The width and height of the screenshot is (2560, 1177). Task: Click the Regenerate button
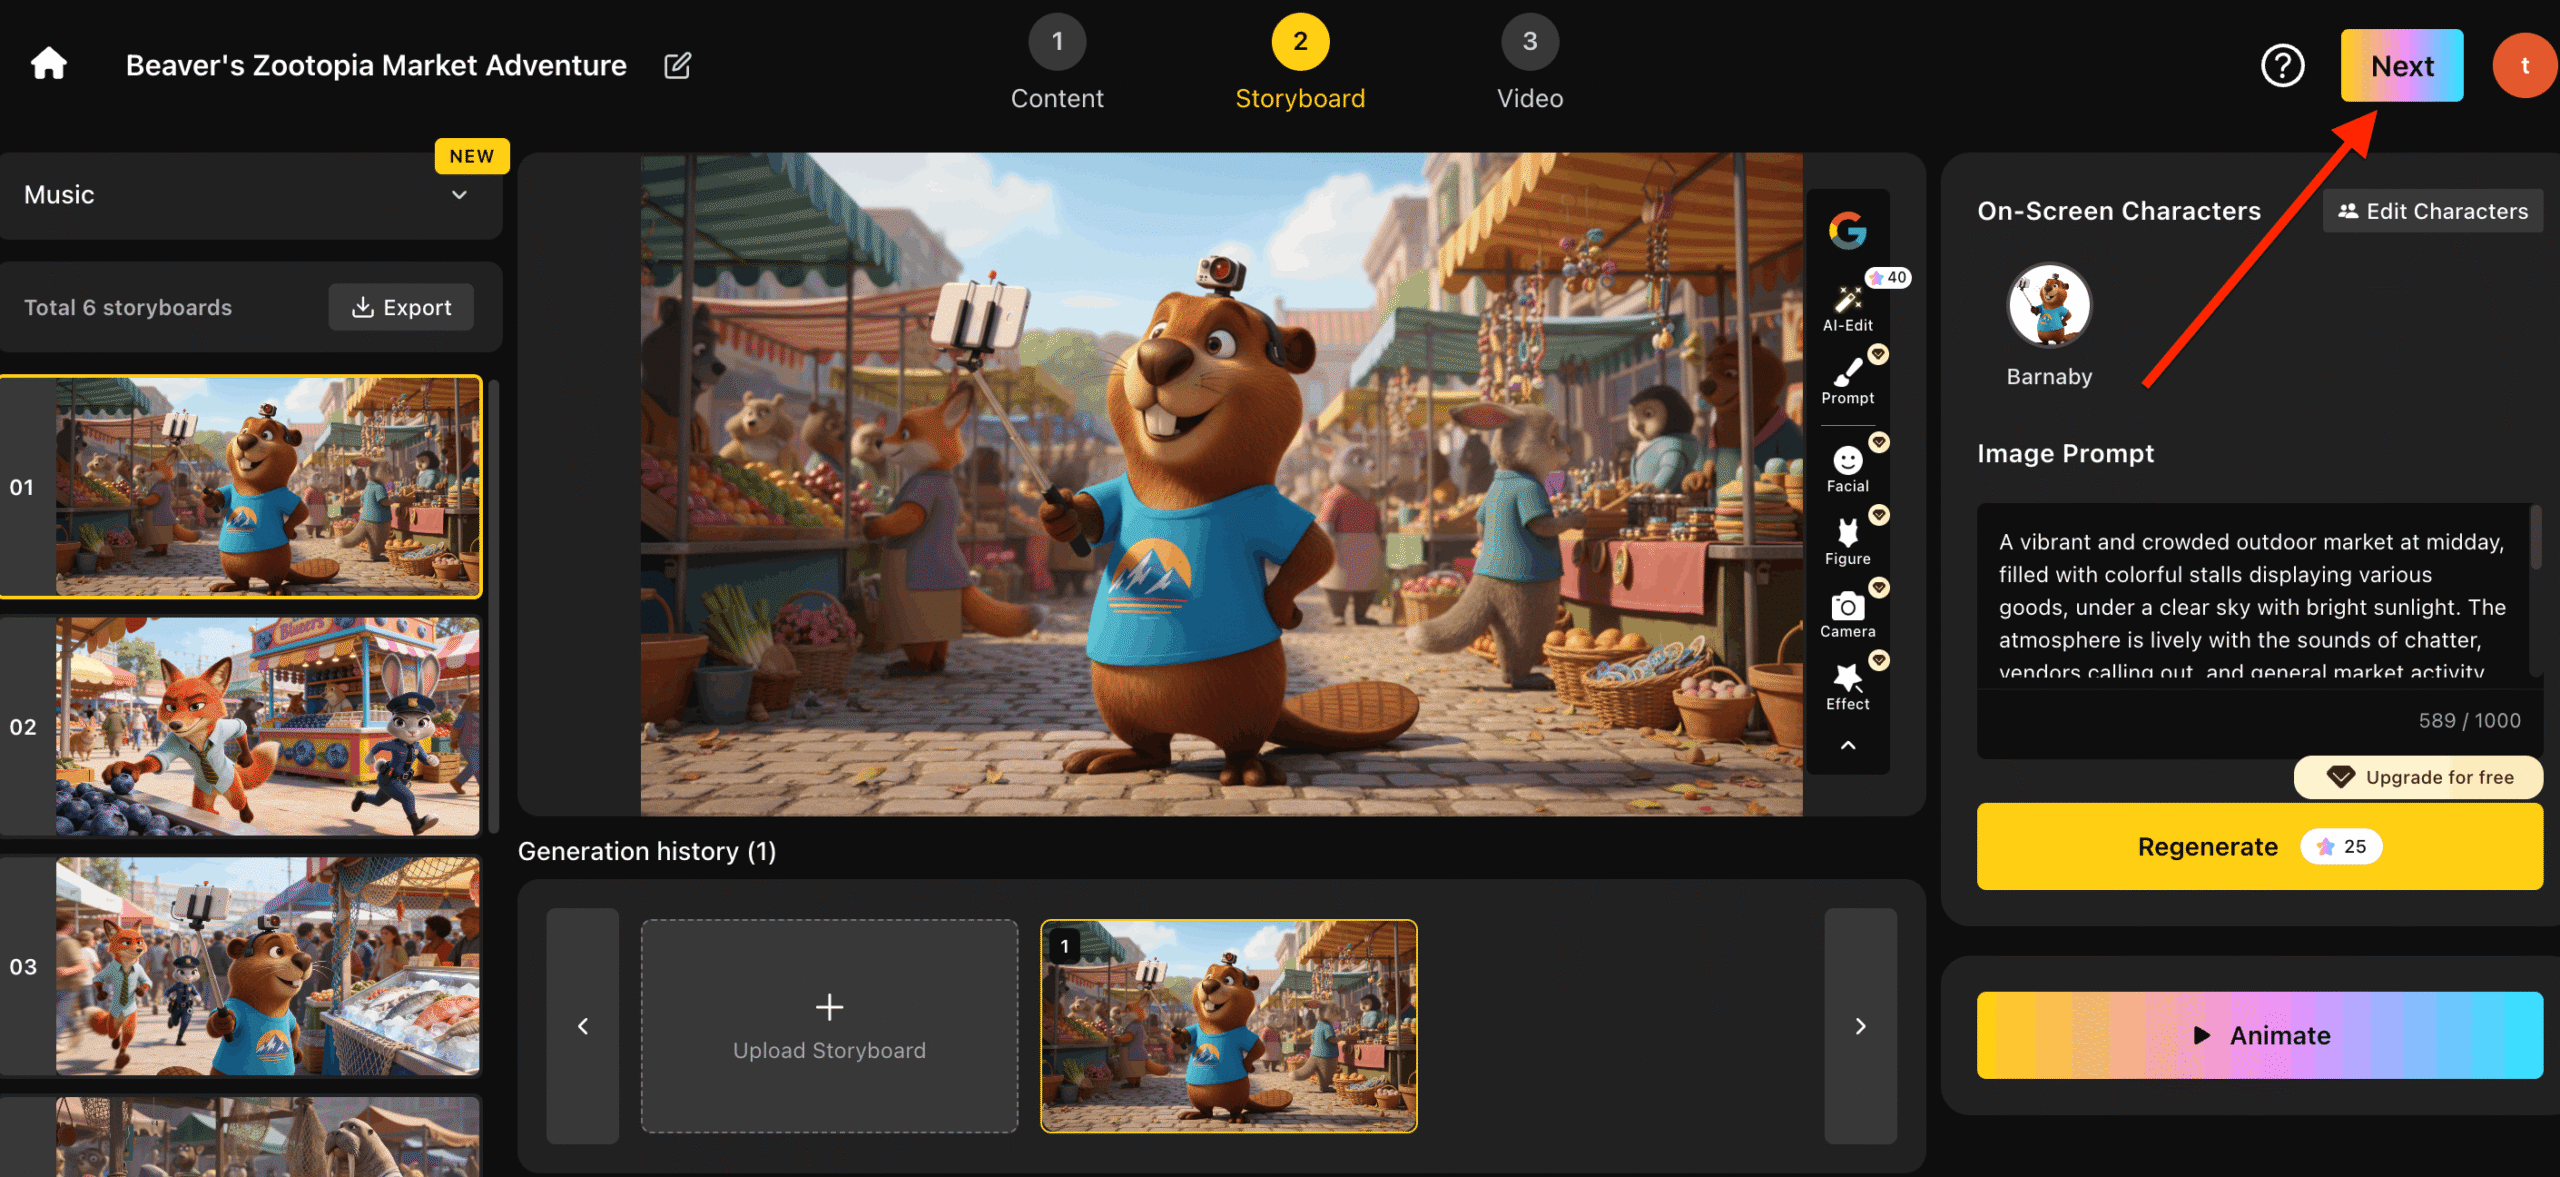(2259, 846)
